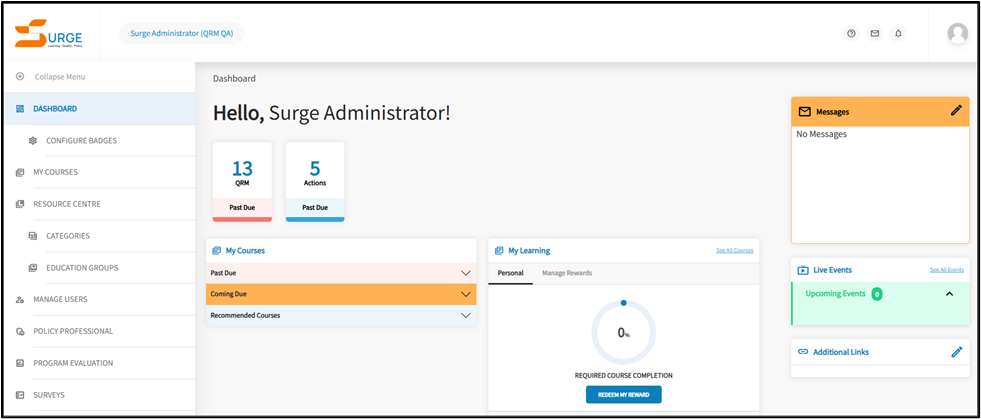Open the notifications bell icon
Screen dimensions: 981x419
tap(898, 33)
